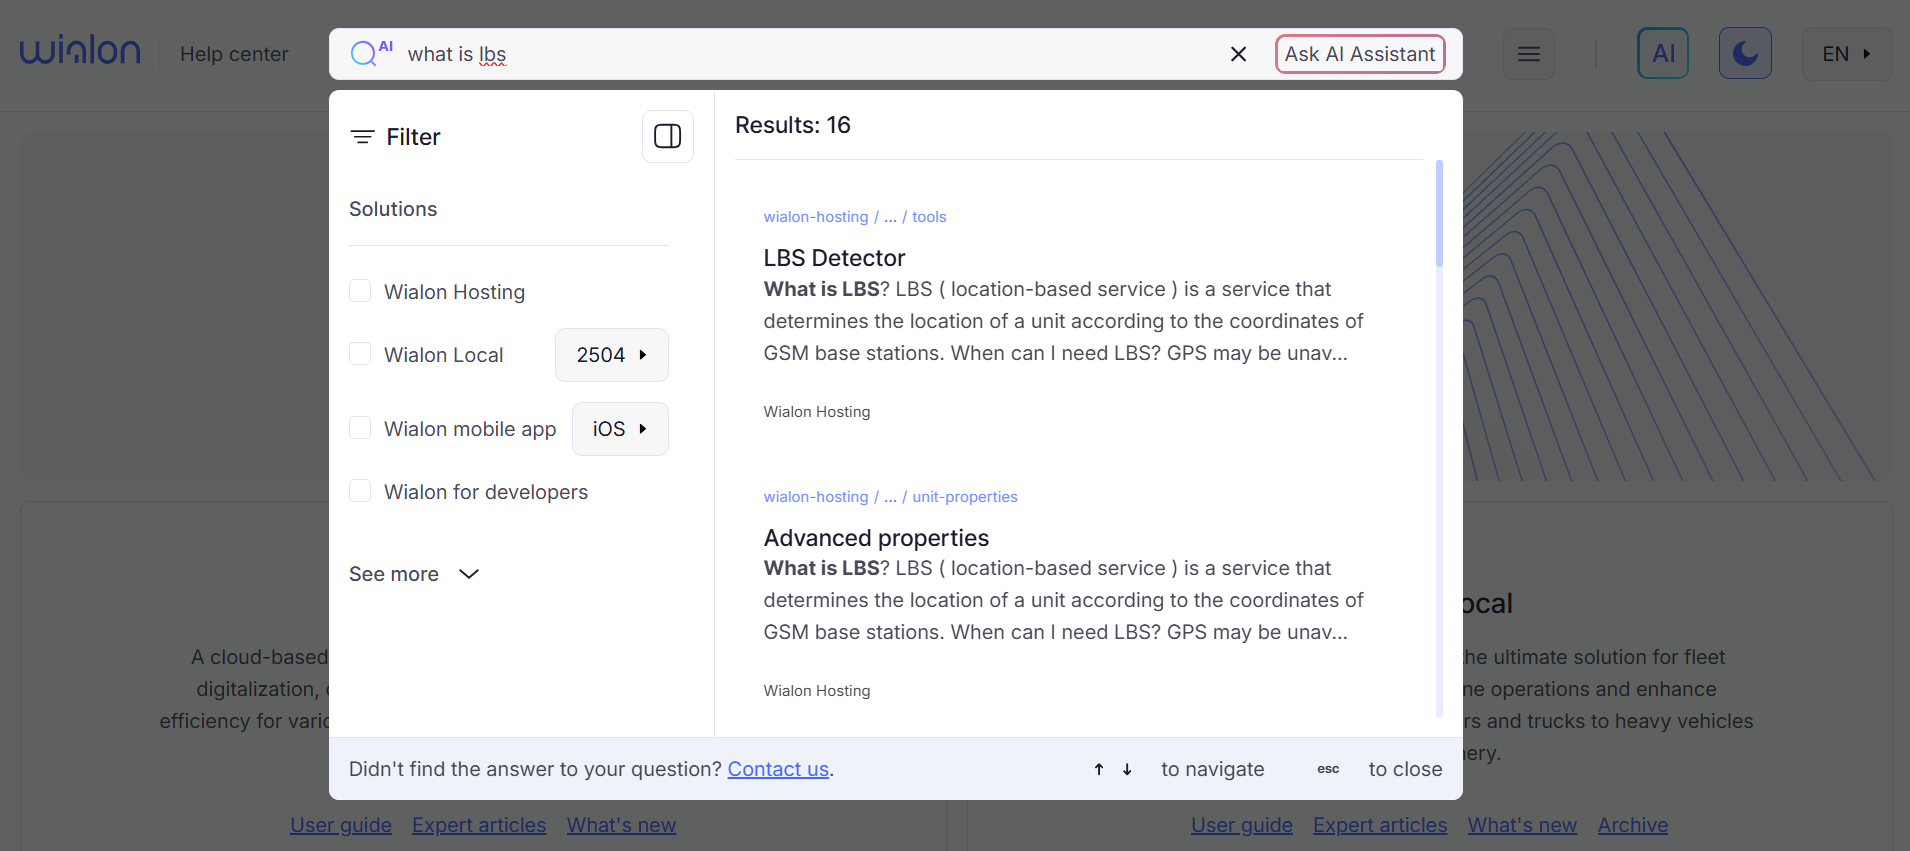Open the right card's Expert articles link

tap(1380, 825)
